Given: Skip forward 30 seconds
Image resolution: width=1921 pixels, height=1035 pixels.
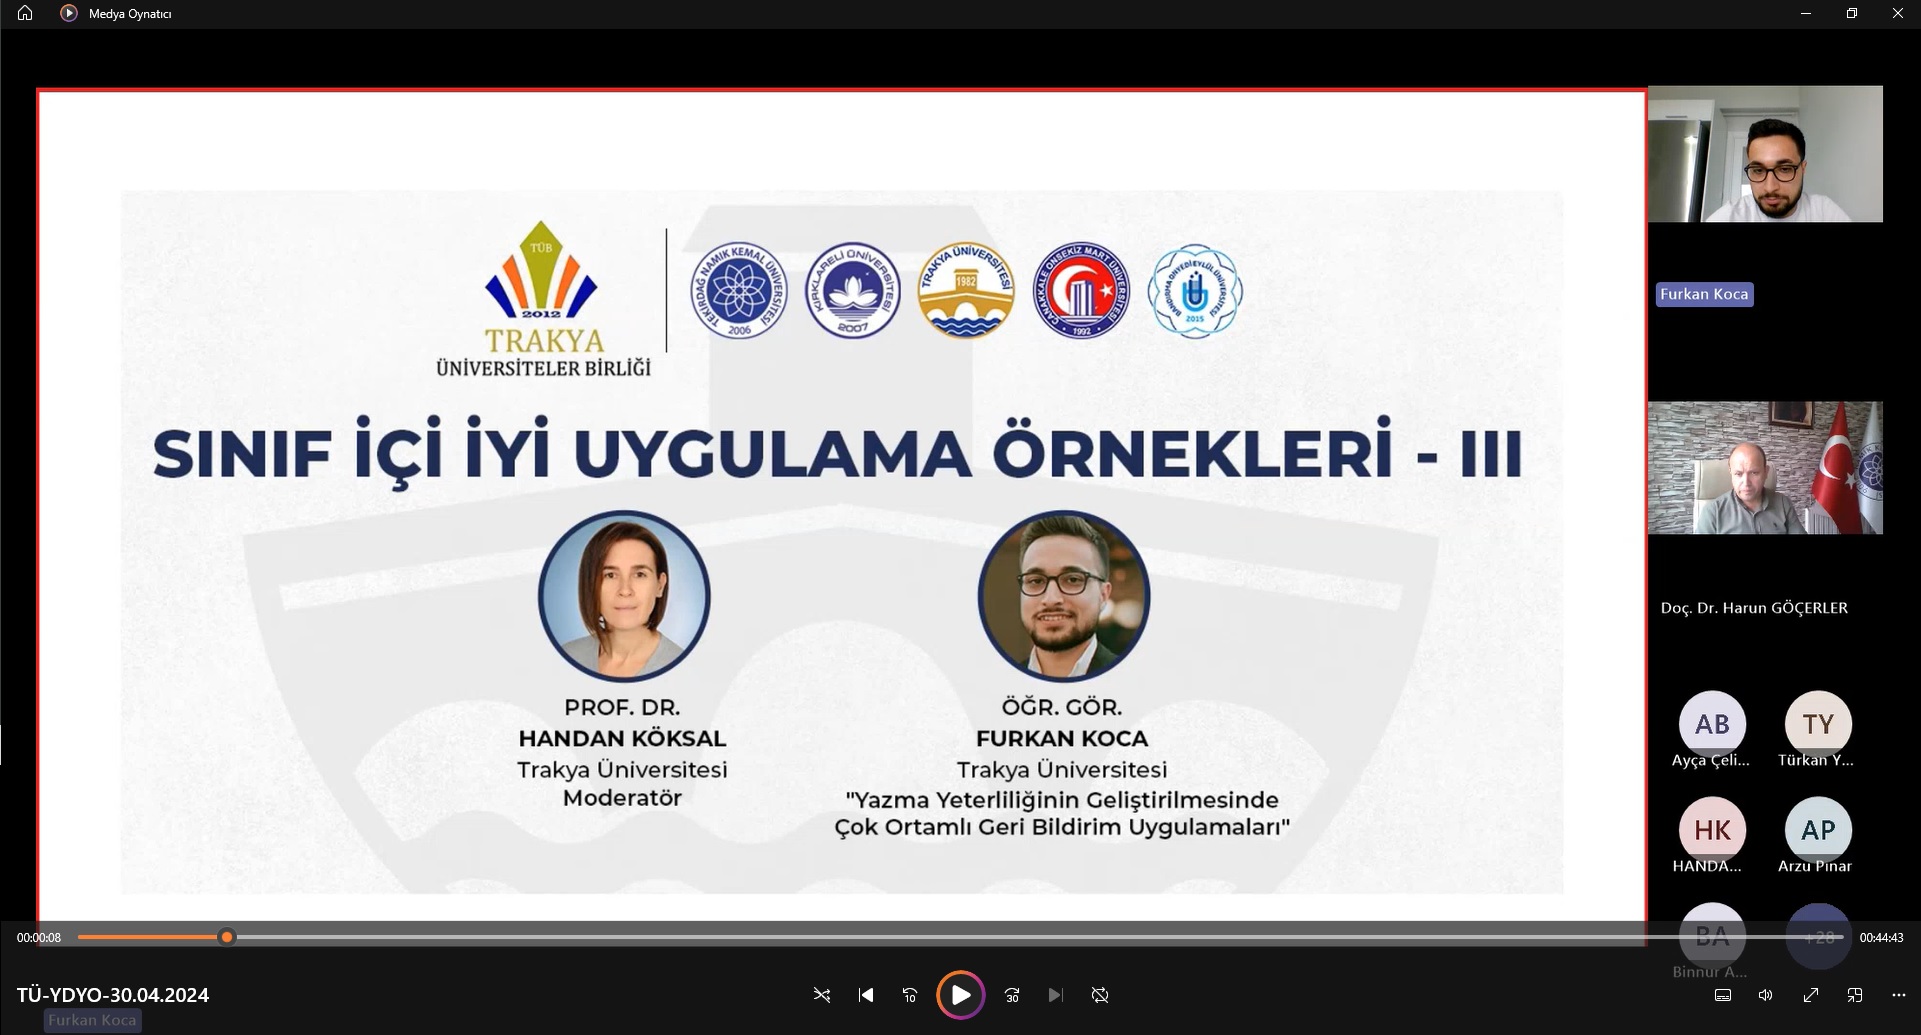Looking at the screenshot, I should pyautogui.click(x=1012, y=995).
